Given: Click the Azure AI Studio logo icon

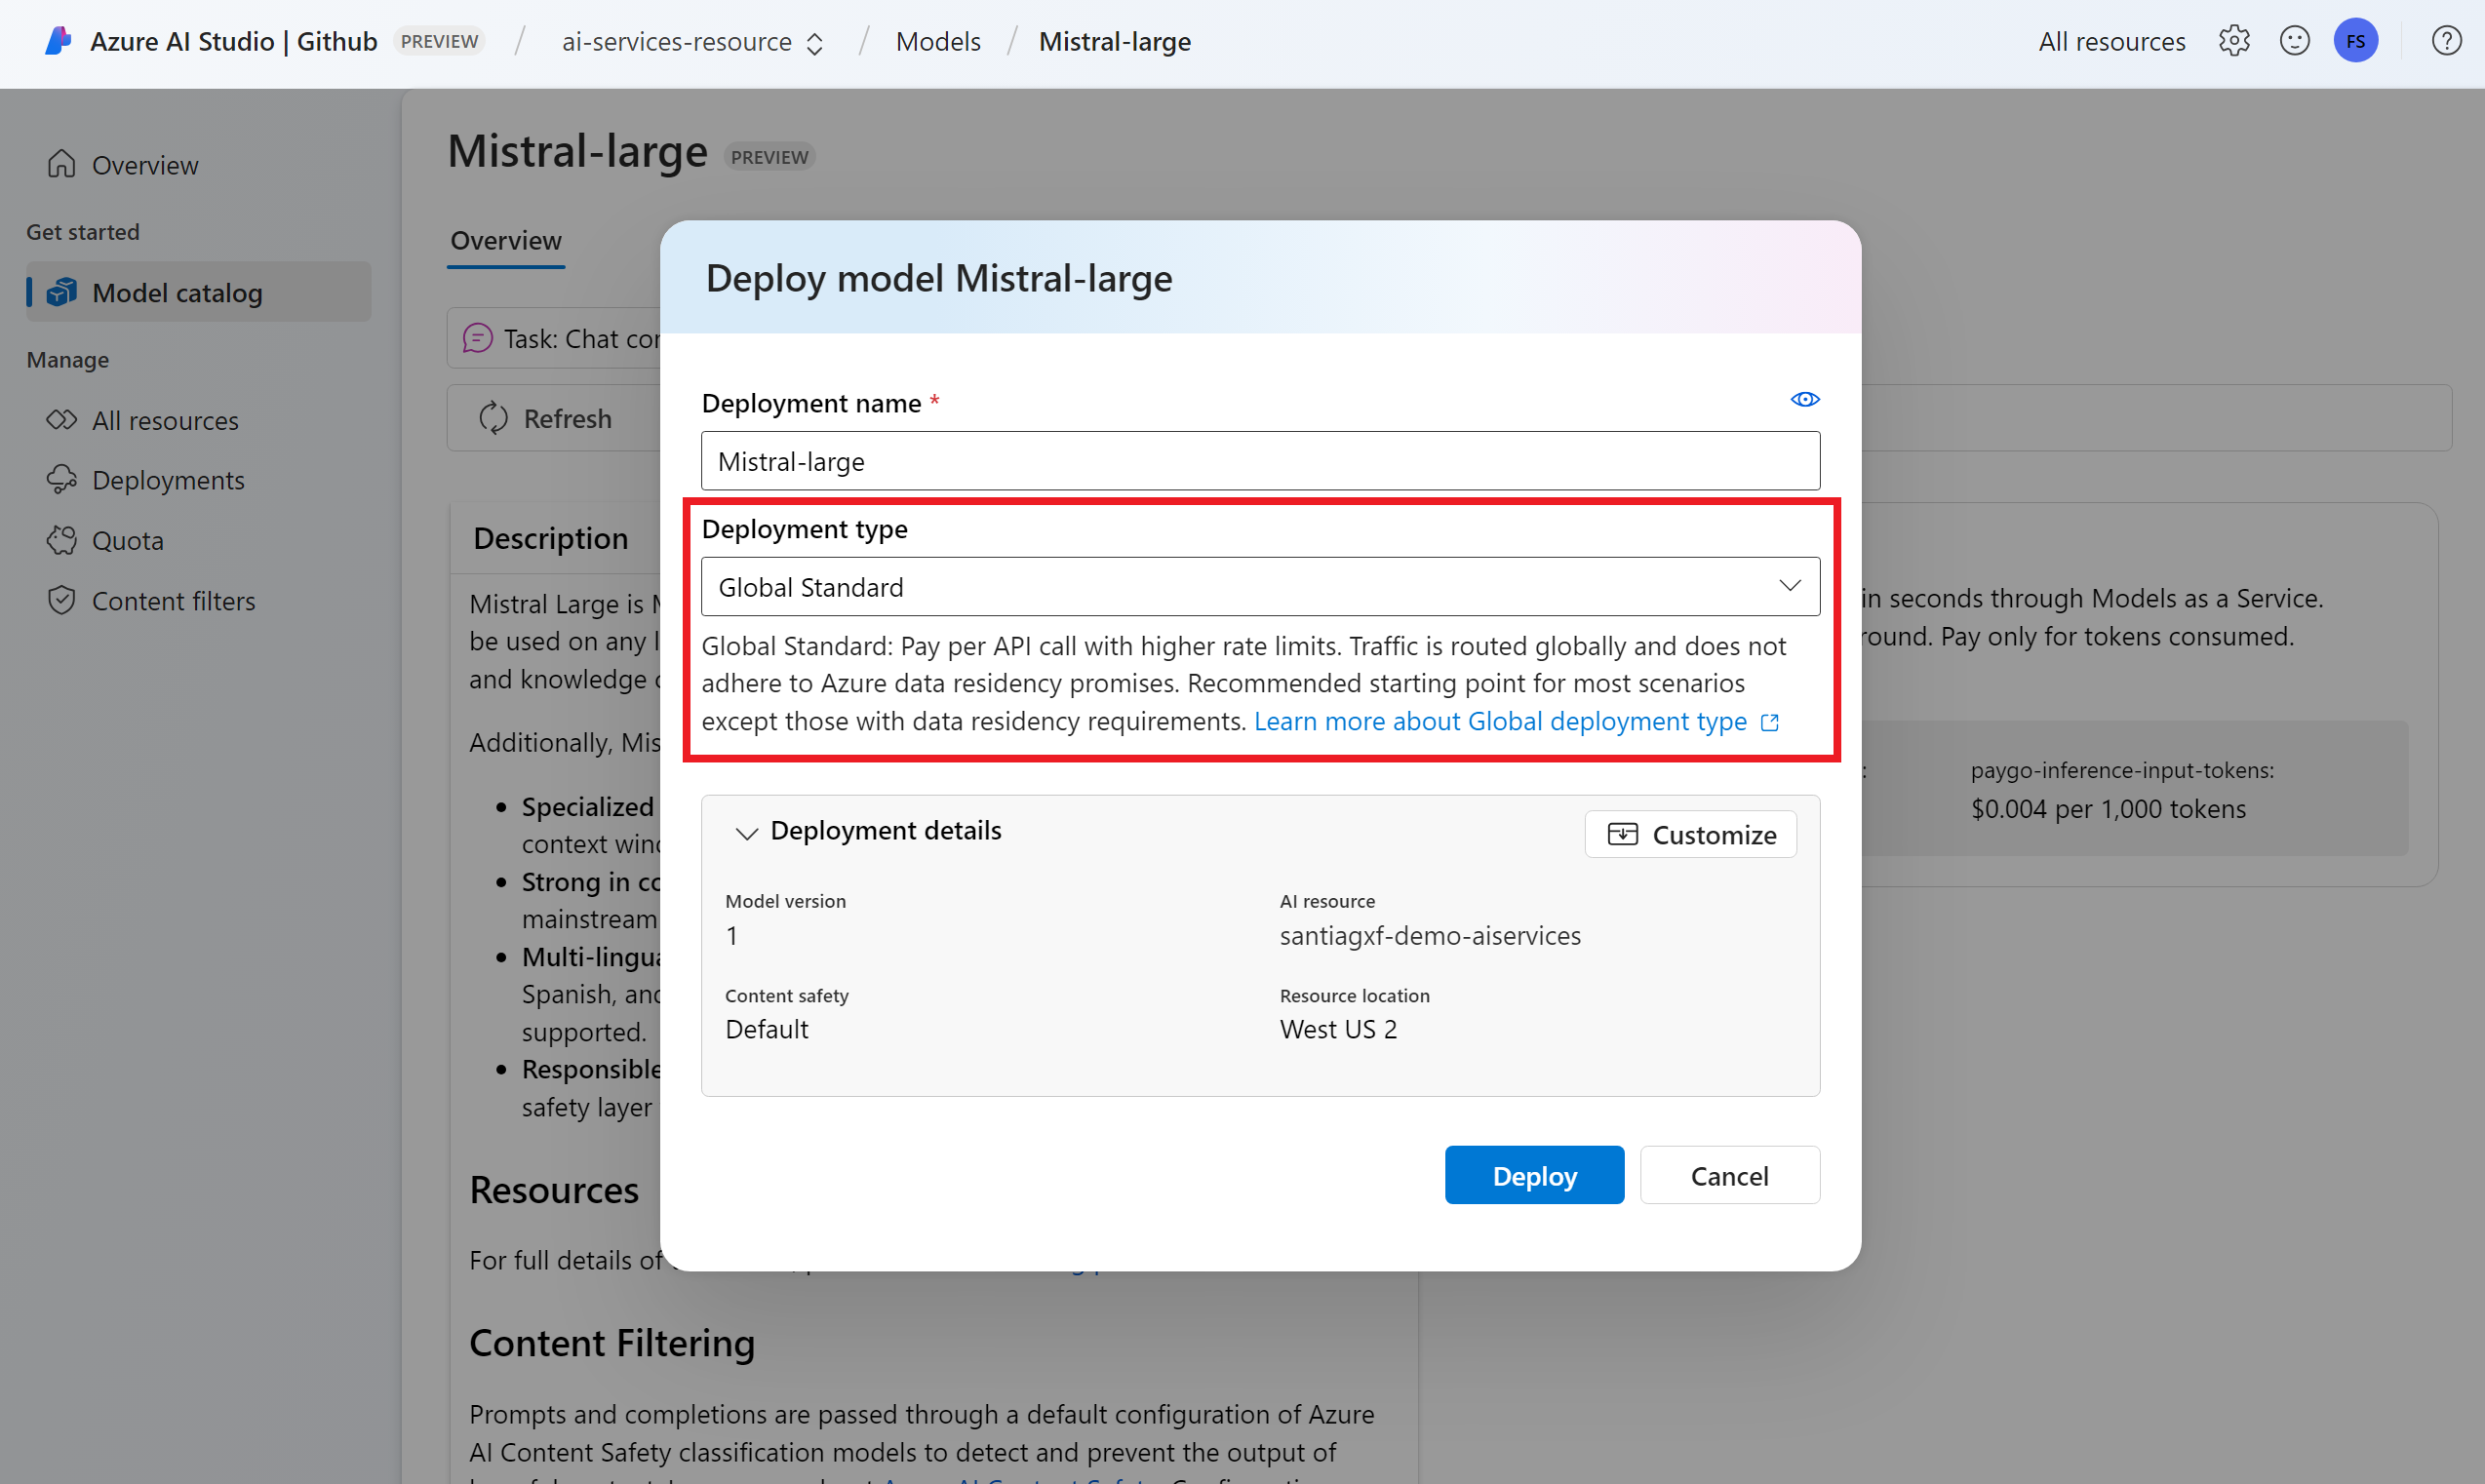Looking at the screenshot, I should (x=58, y=41).
